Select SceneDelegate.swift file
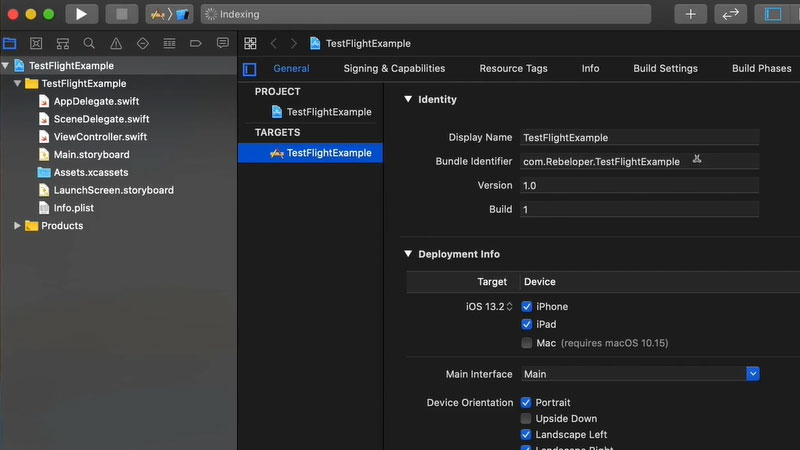Viewport: 800px width, 450px height. (x=101, y=119)
